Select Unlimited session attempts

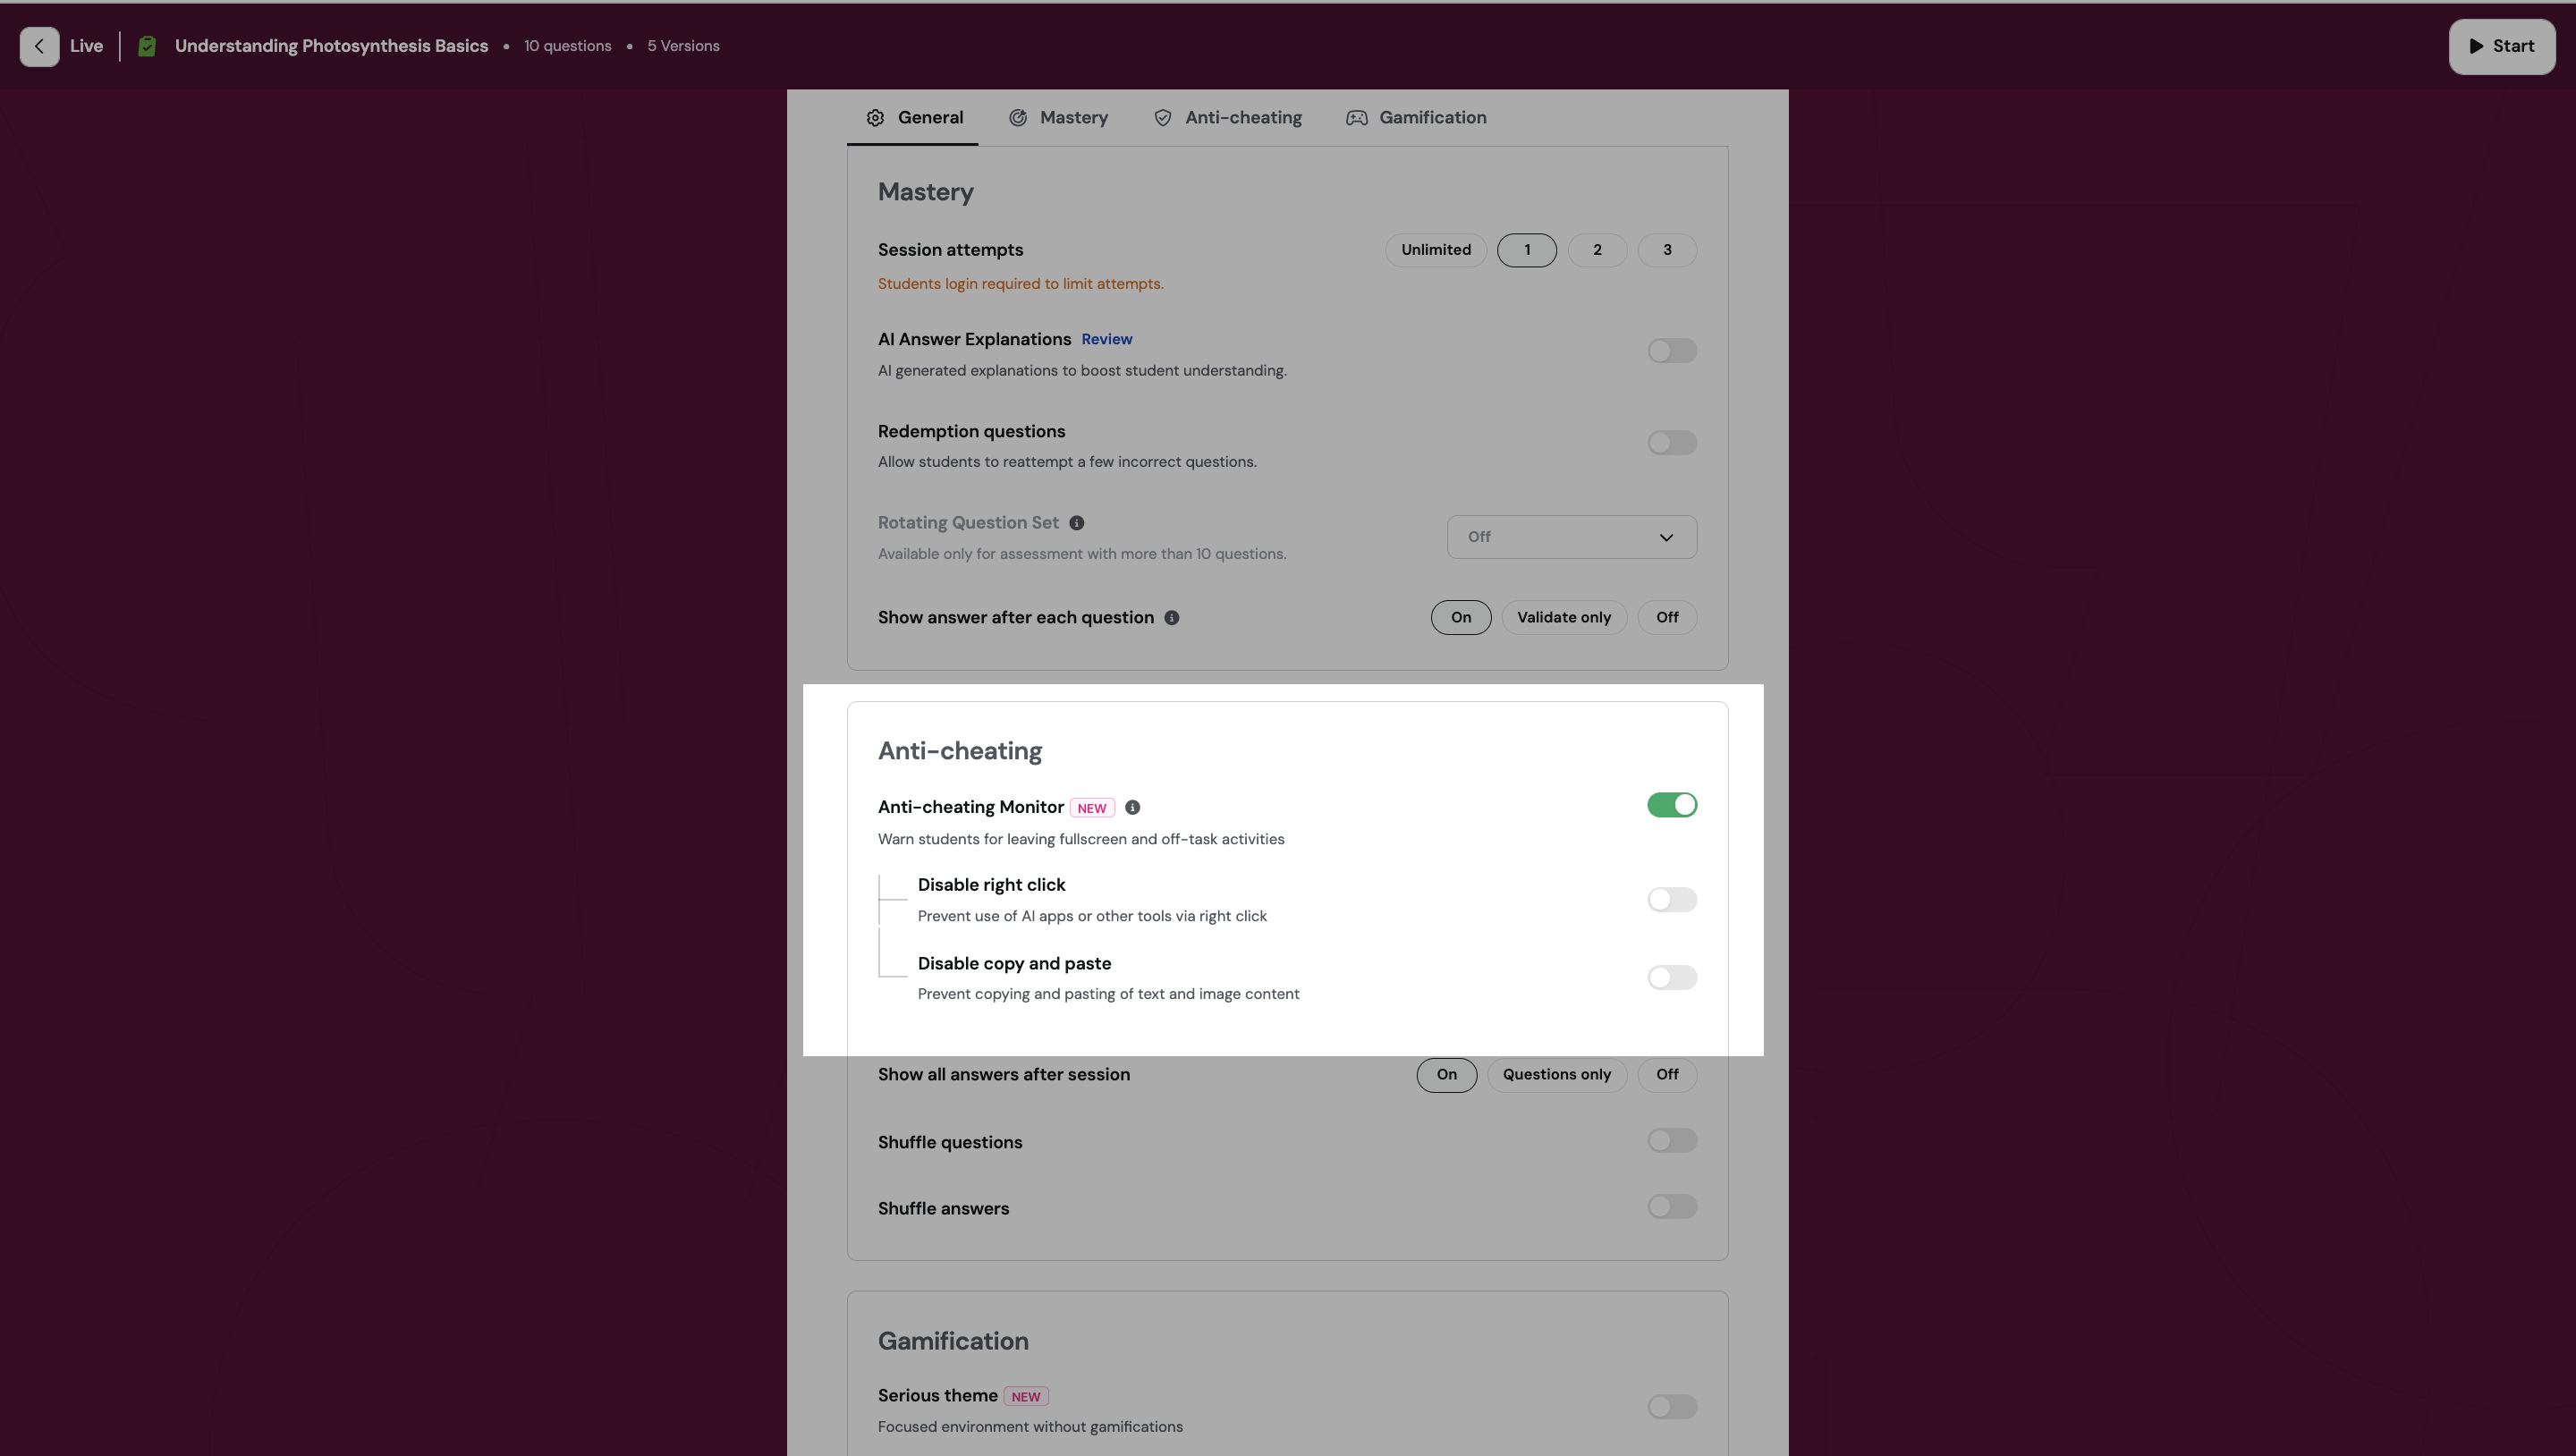coord(1435,250)
